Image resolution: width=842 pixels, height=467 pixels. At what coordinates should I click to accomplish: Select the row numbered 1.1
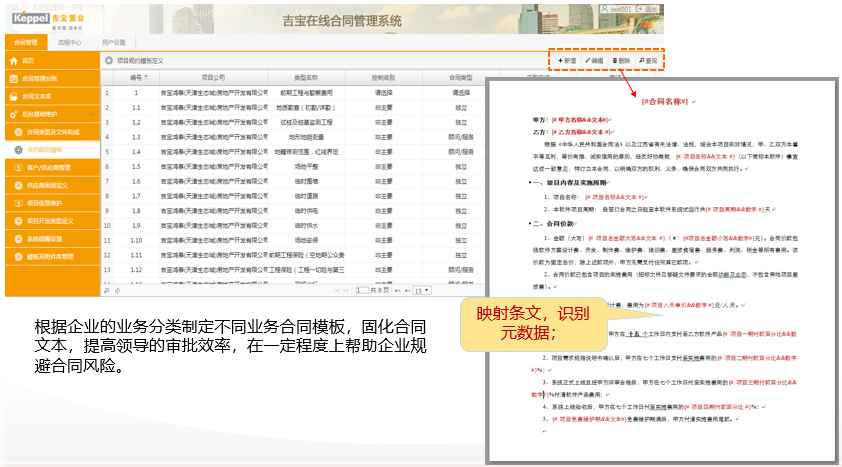(293, 108)
